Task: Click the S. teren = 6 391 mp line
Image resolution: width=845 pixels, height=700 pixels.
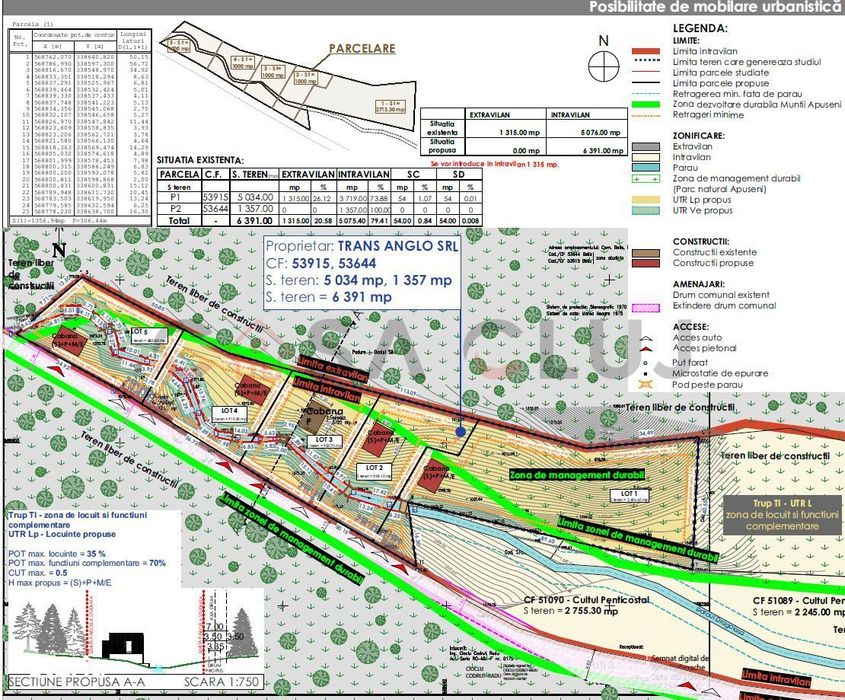Action: [x=329, y=297]
